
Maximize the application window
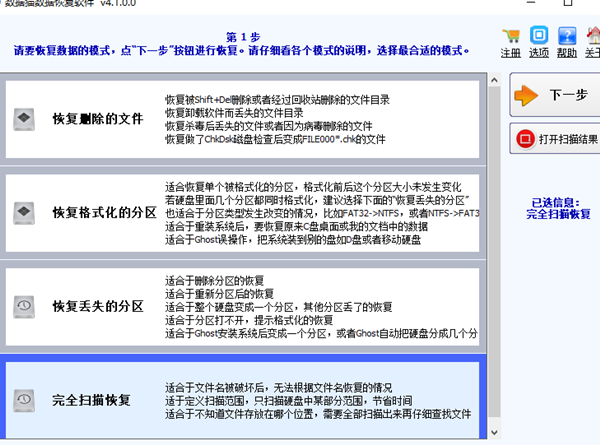[568, 3]
